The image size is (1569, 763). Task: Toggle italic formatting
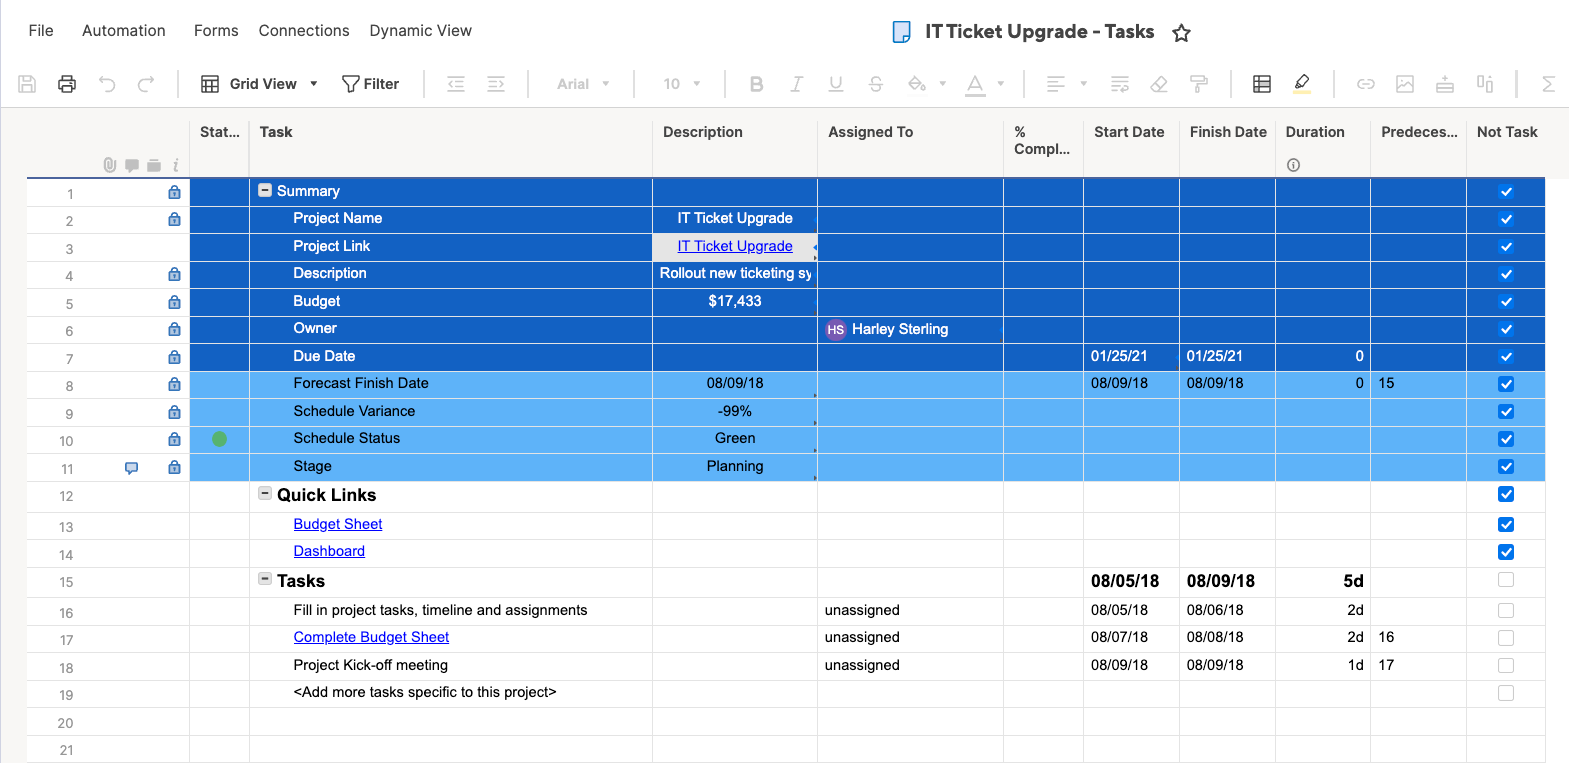coord(797,84)
